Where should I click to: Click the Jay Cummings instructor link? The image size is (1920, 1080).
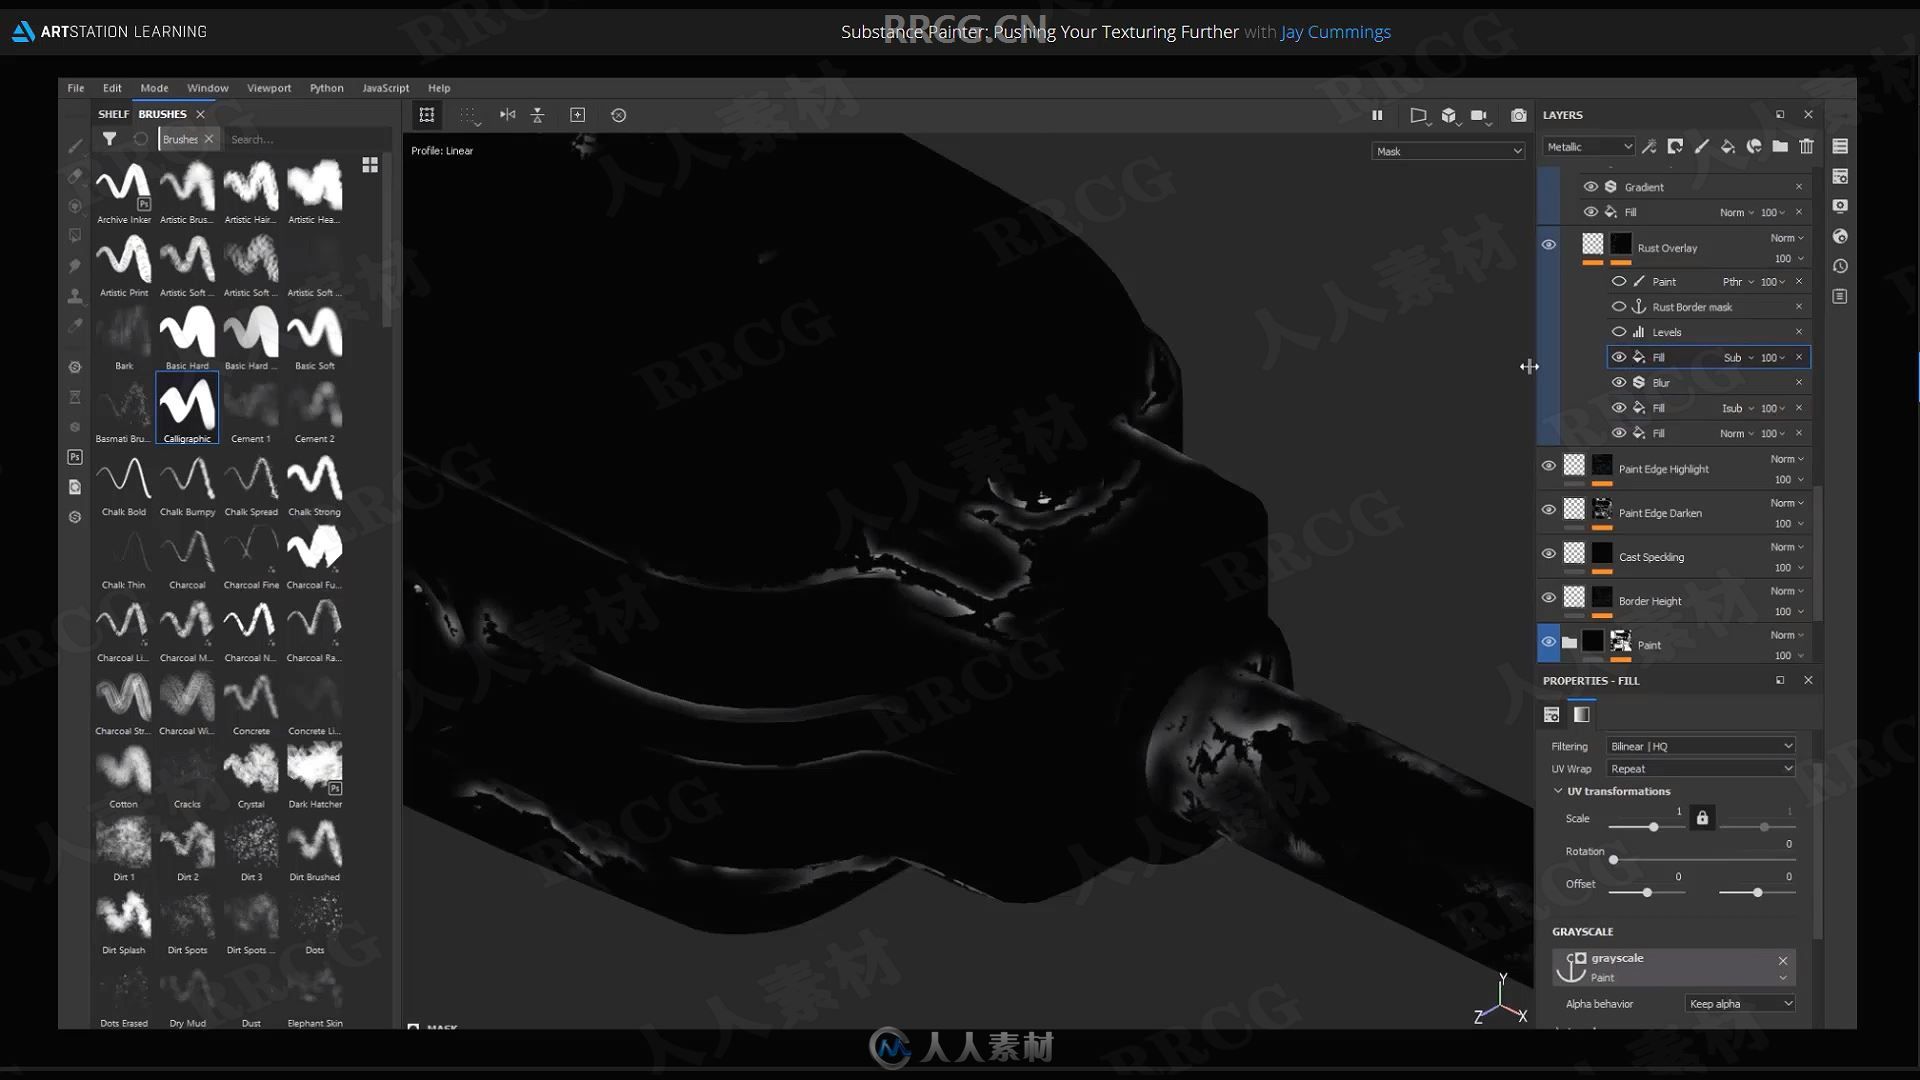[1335, 31]
